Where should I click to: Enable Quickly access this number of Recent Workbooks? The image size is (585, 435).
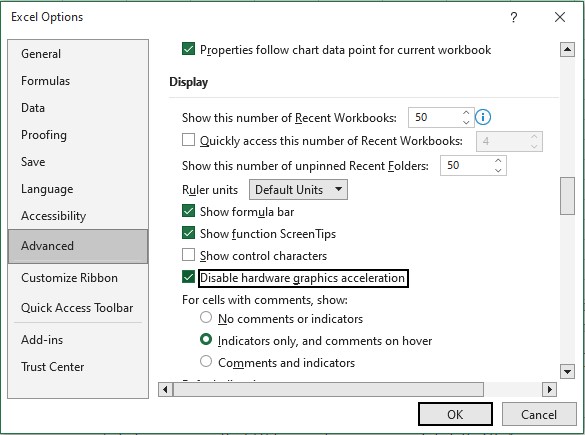coord(188,140)
